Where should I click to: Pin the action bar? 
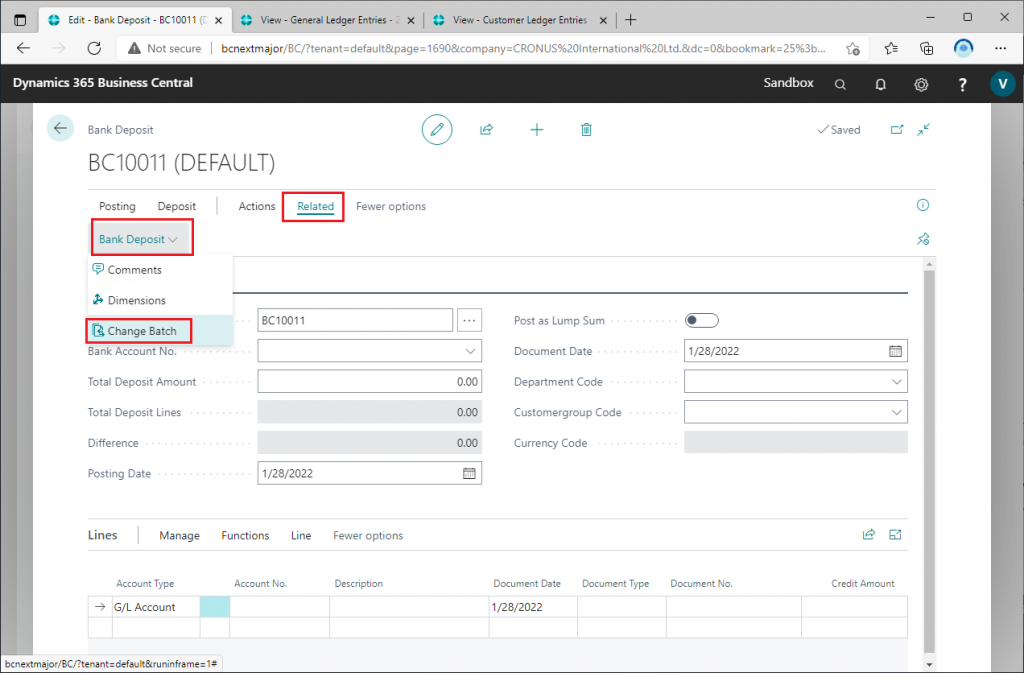923,239
